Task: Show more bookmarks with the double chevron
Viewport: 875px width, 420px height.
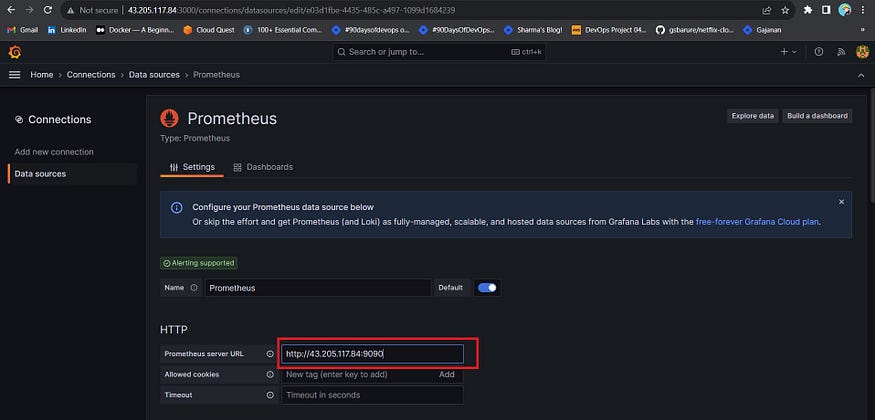Action: coord(863,30)
